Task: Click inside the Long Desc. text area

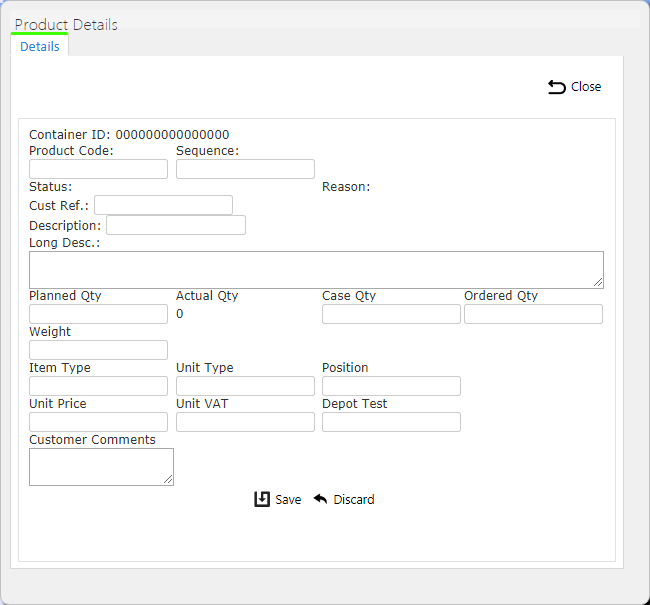Action: tap(316, 270)
